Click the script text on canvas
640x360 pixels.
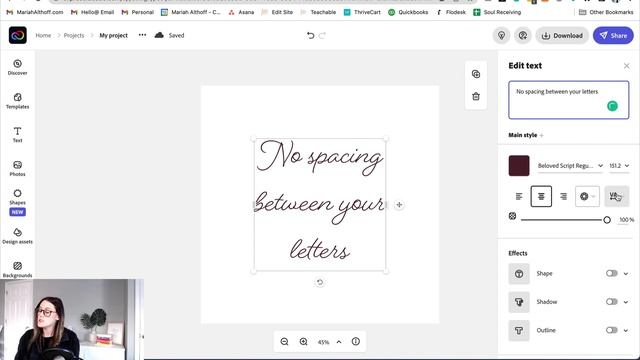pyautogui.click(x=320, y=204)
